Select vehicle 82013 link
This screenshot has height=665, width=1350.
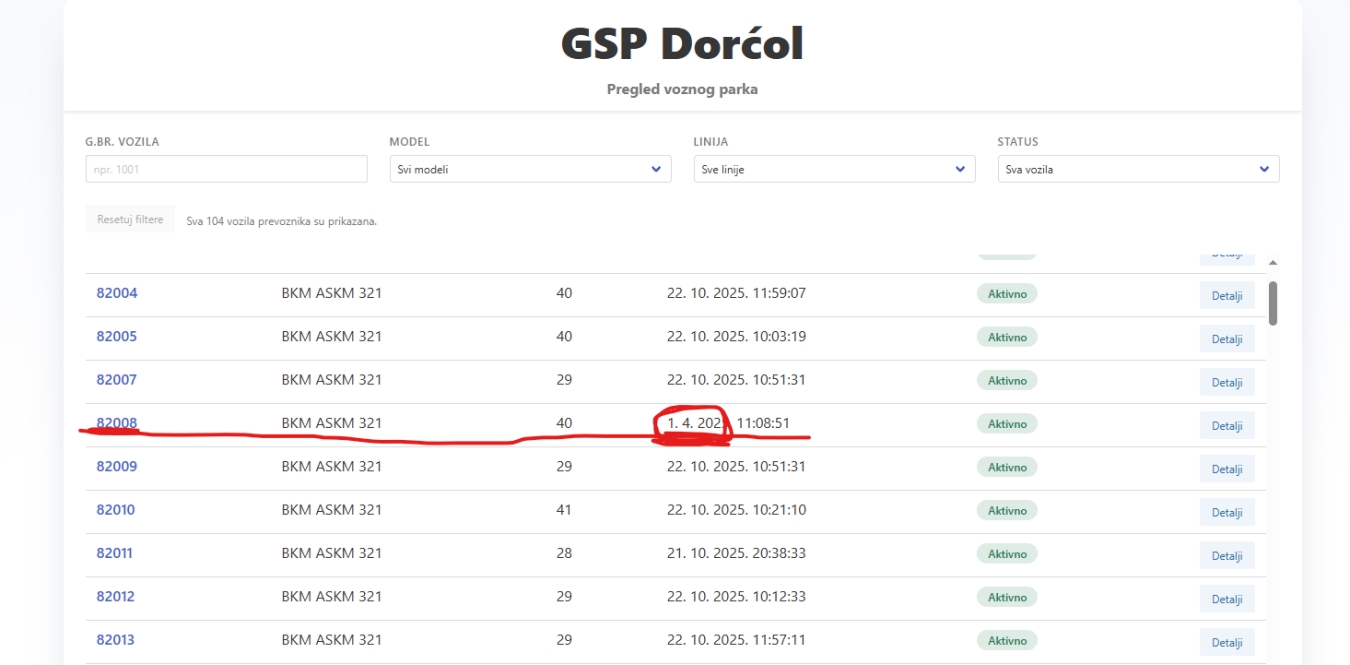116,640
